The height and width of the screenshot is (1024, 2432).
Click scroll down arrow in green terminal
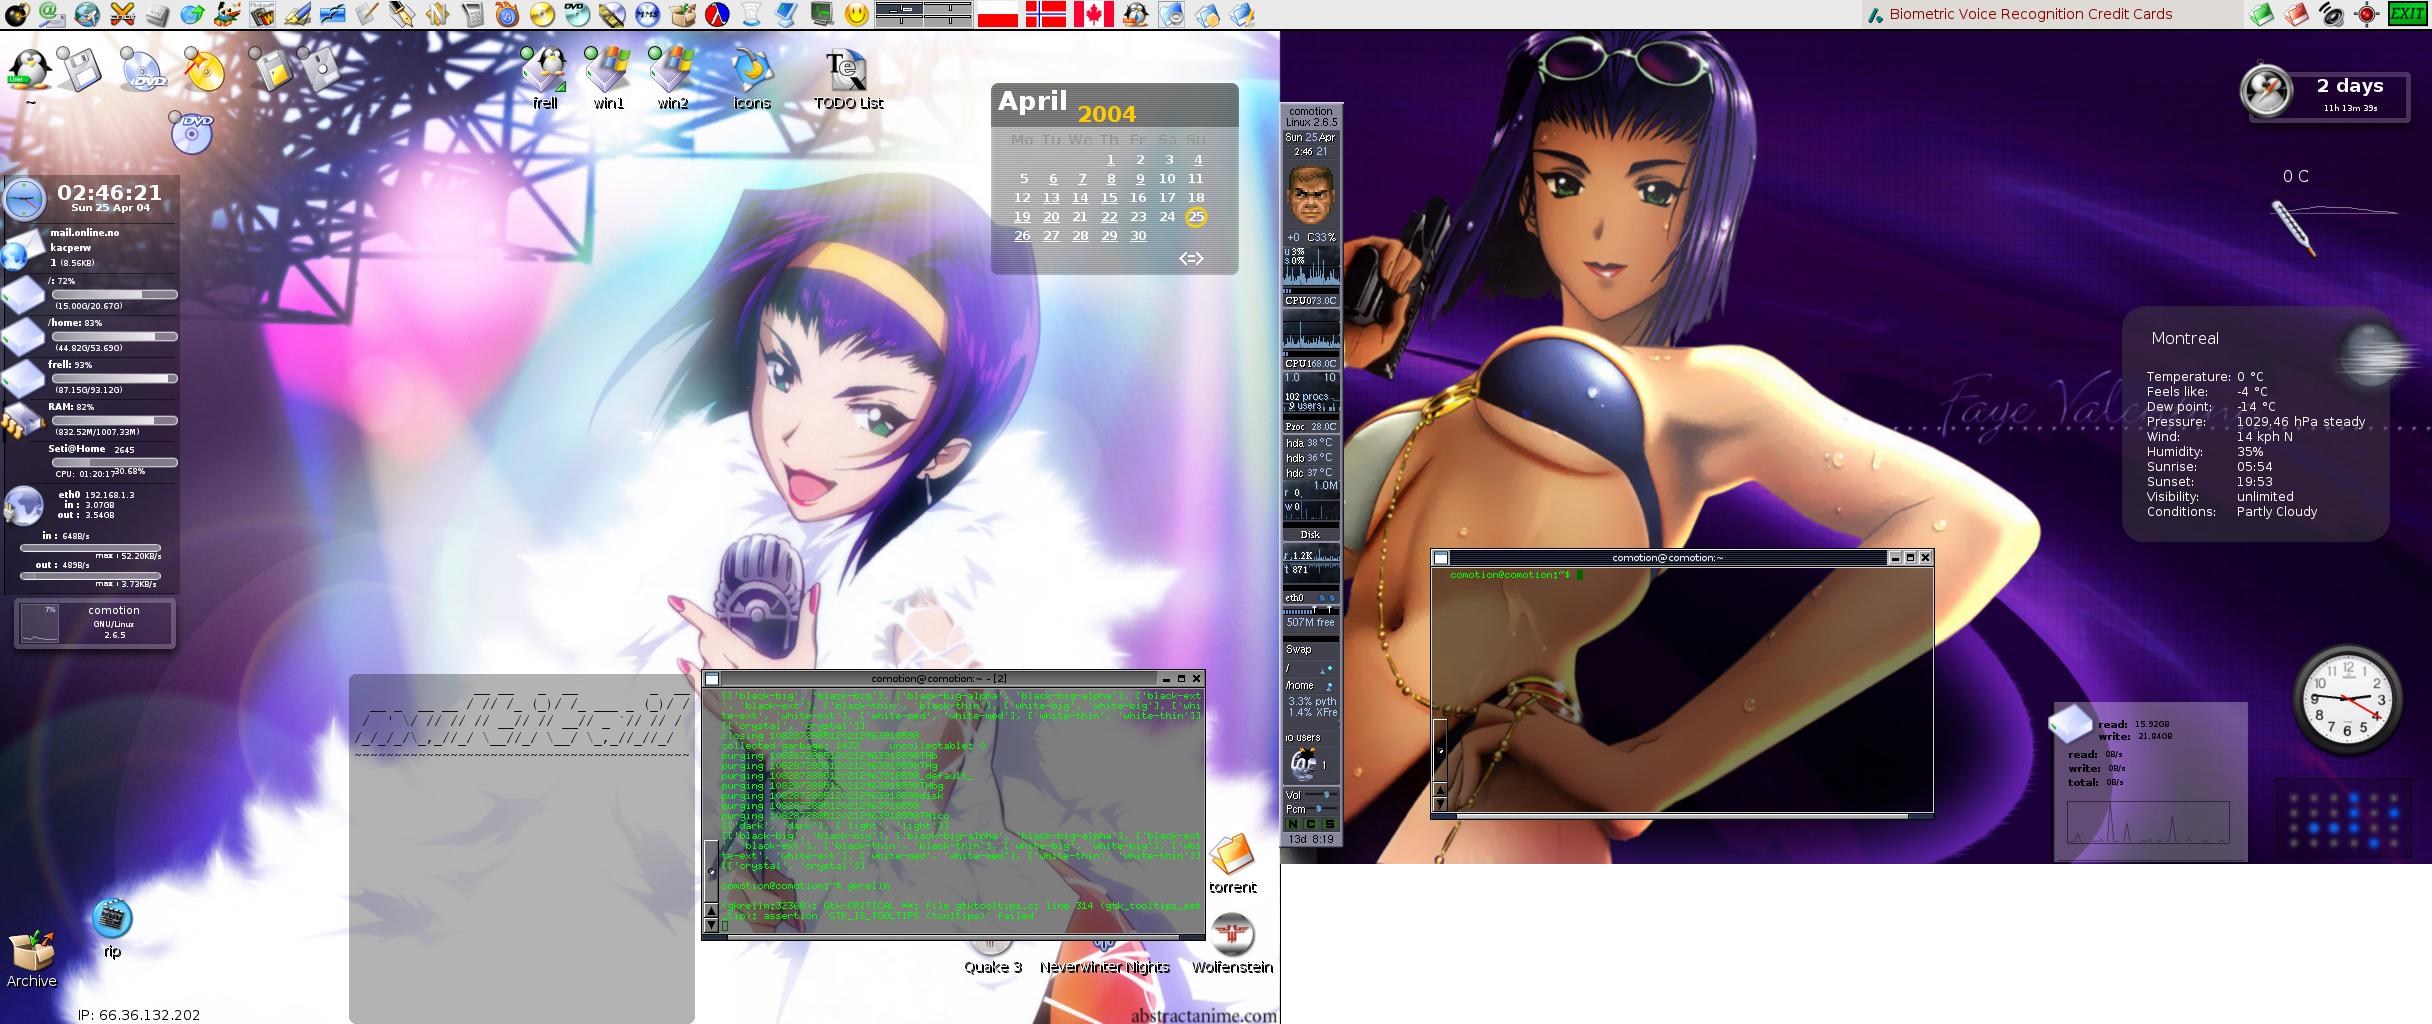click(x=712, y=925)
